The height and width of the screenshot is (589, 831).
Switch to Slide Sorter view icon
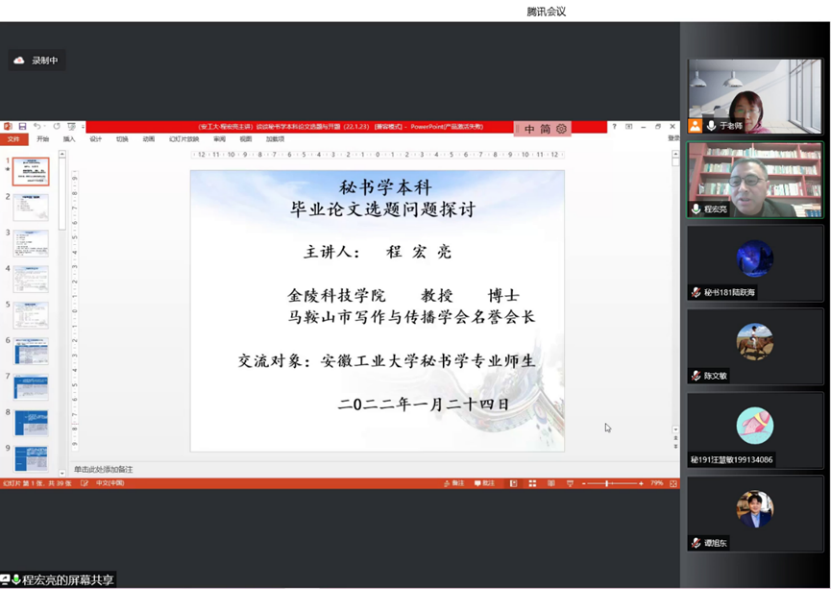pos(530,483)
